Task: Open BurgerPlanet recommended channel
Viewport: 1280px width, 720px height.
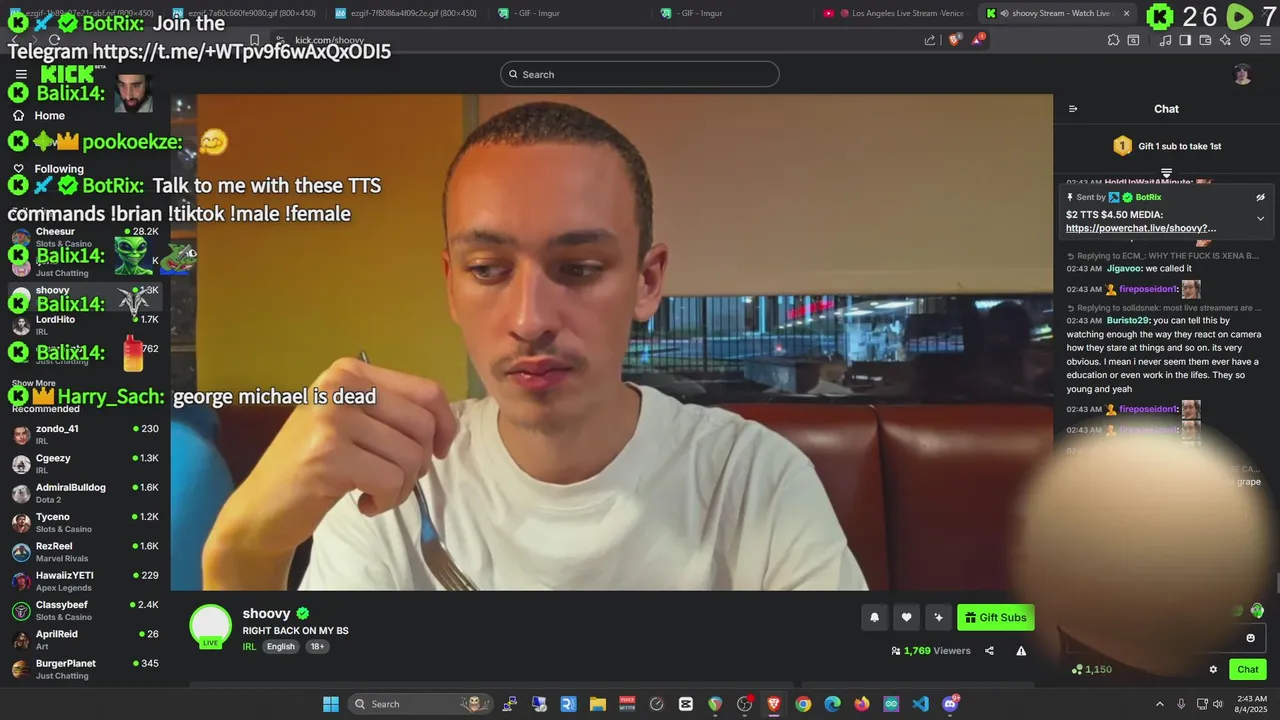Action: pos(85,669)
